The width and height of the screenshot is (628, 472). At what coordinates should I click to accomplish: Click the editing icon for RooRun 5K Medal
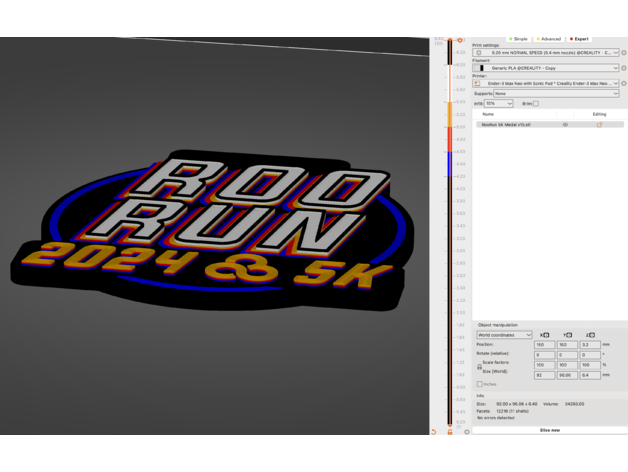point(599,125)
